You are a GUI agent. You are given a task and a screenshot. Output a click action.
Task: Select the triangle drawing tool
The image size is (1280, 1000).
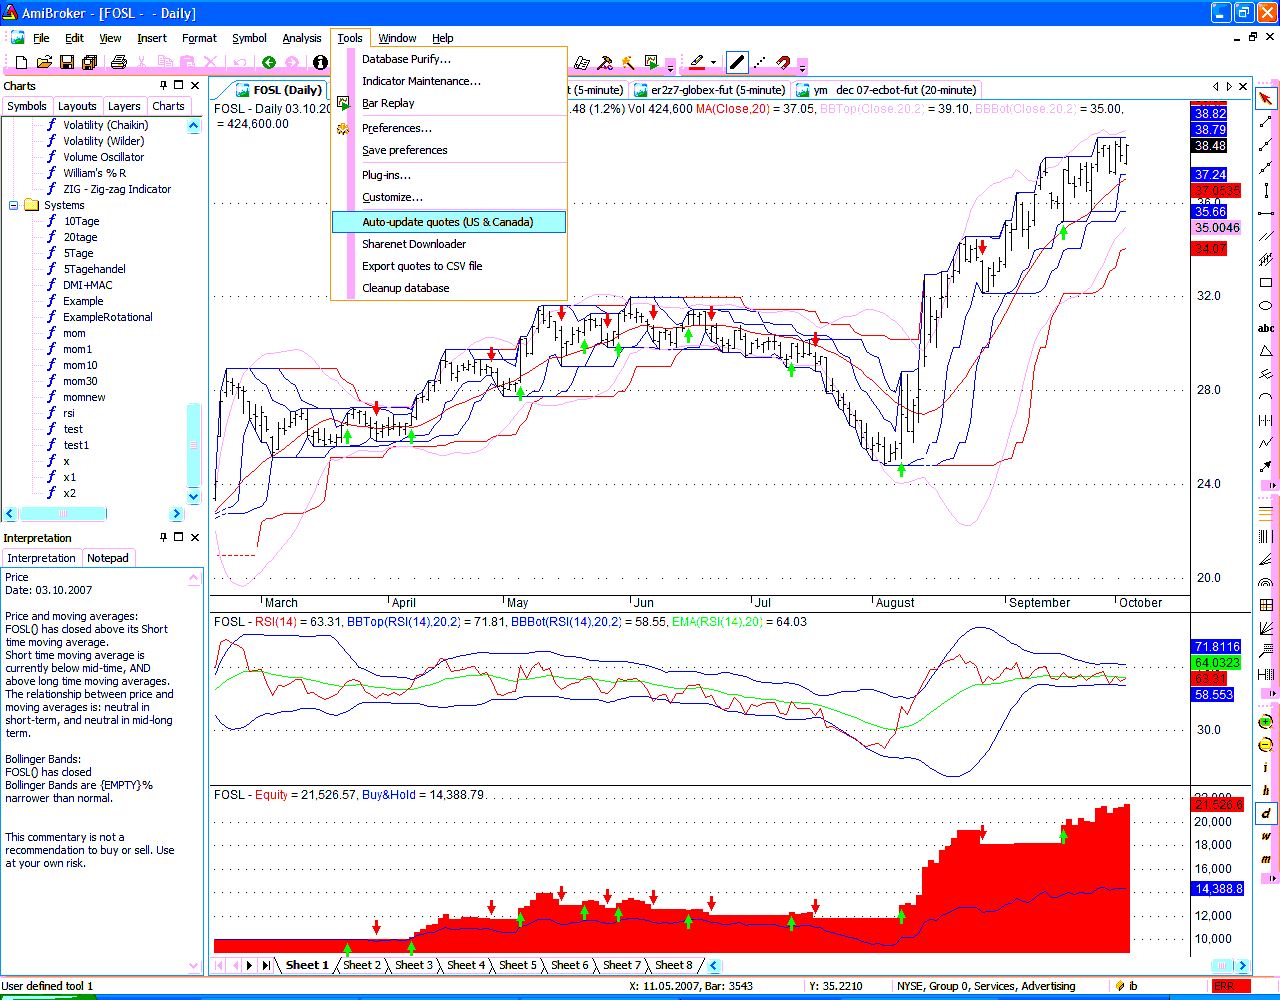(x=1266, y=352)
